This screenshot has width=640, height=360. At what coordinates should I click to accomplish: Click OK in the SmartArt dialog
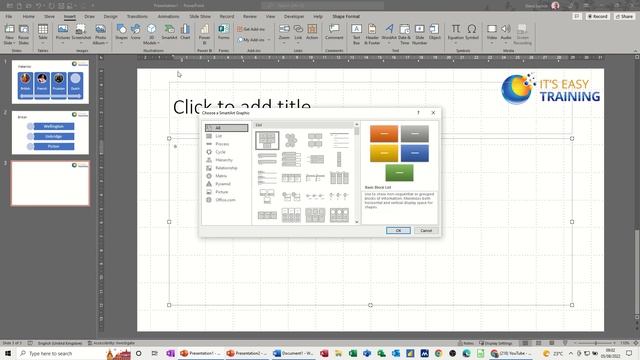click(398, 231)
